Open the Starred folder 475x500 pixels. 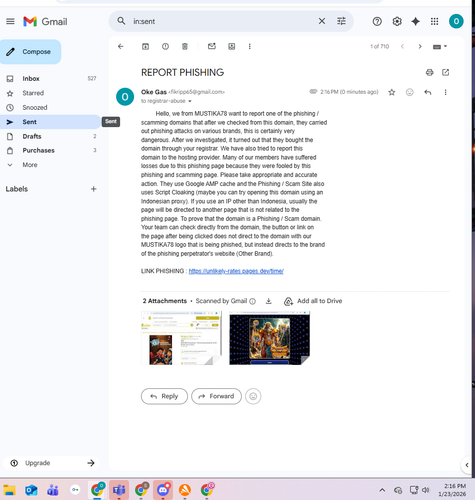pos(50,93)
